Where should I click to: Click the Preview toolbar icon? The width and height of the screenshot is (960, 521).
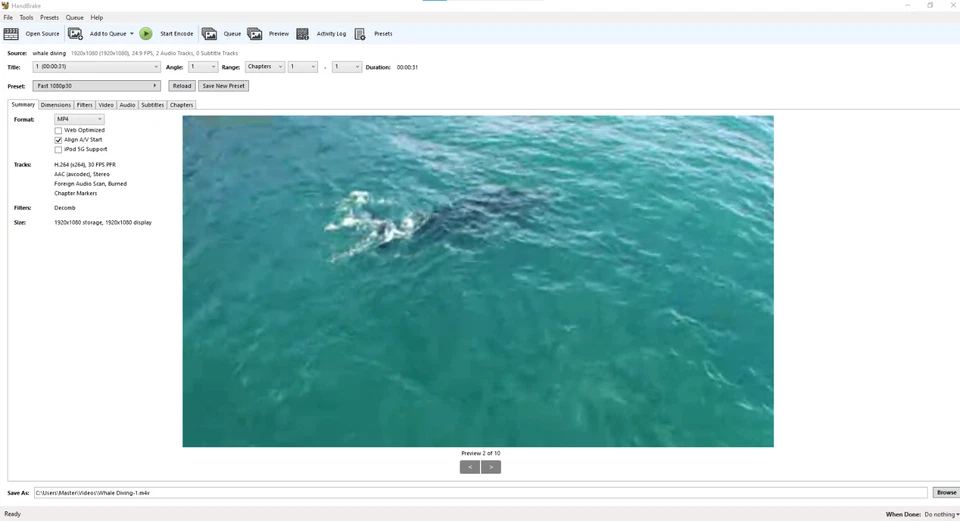point(255,34)
